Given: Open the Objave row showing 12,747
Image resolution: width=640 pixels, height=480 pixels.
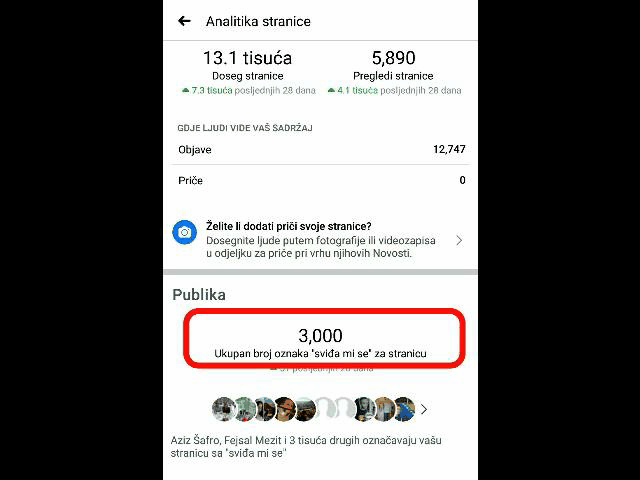Looking at the screenshot, I should pyautogui.click(x=320, y=149).
